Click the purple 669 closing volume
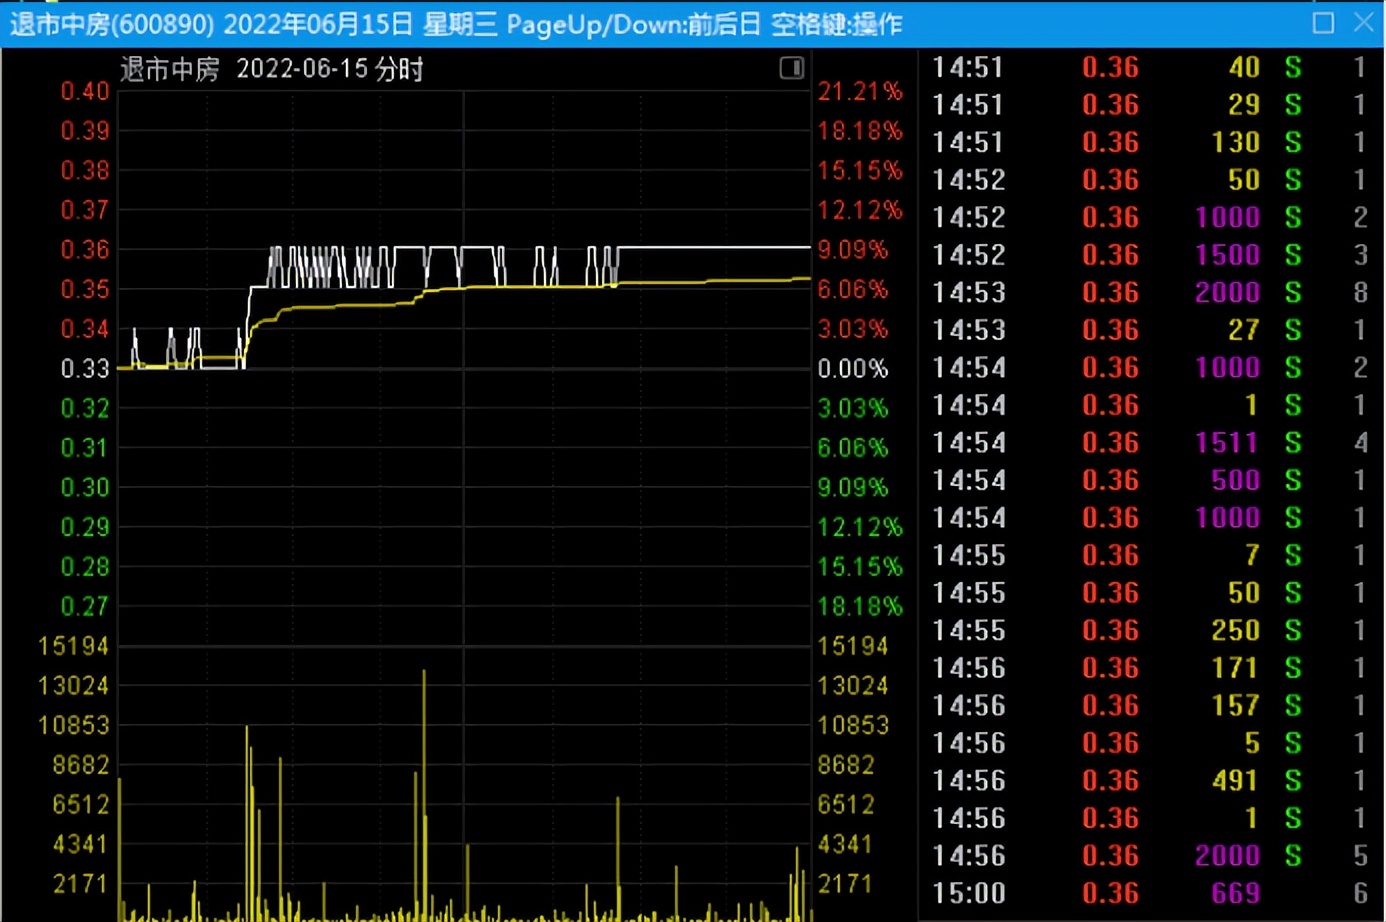Image resolution: width=1386 pixels, height=922 pixels. coord(1236,893)
